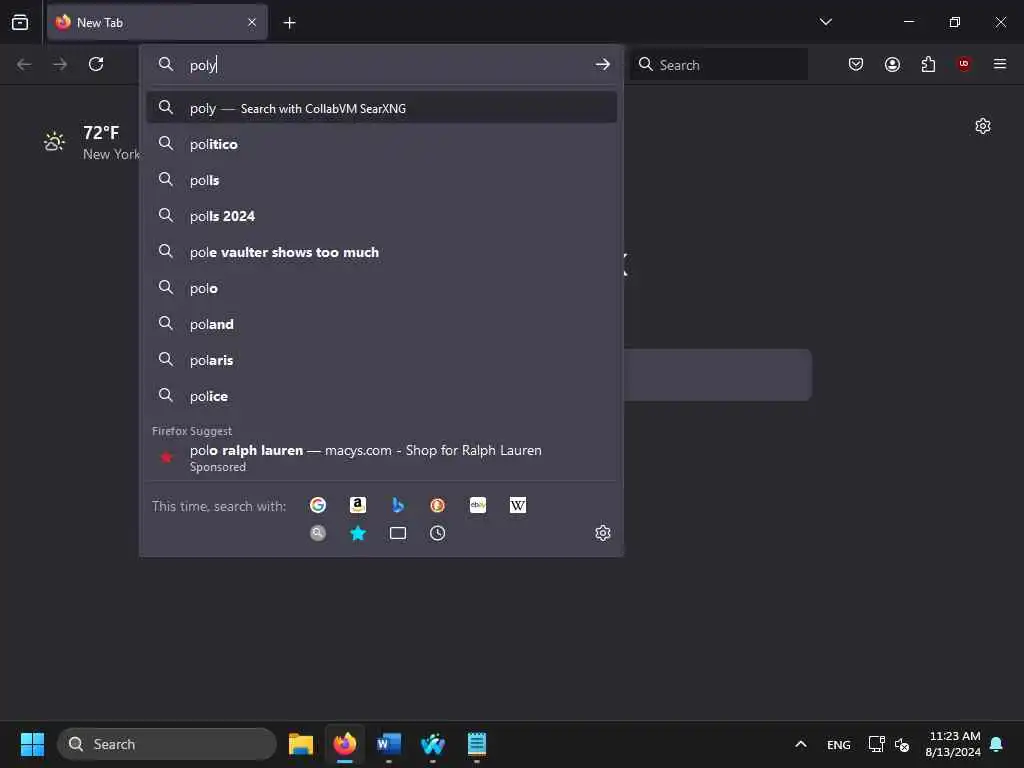This screenshot has width=1024, height=768.
Task: Show hidden system tray icons
Action: pos(801,744)
